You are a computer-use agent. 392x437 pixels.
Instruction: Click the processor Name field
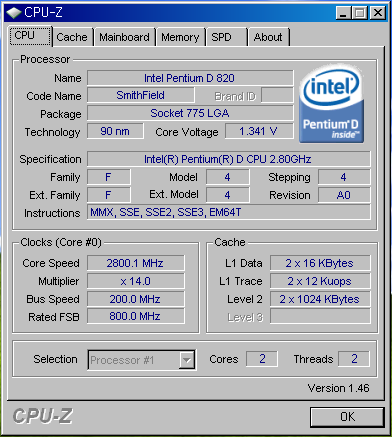pos(190,78)
